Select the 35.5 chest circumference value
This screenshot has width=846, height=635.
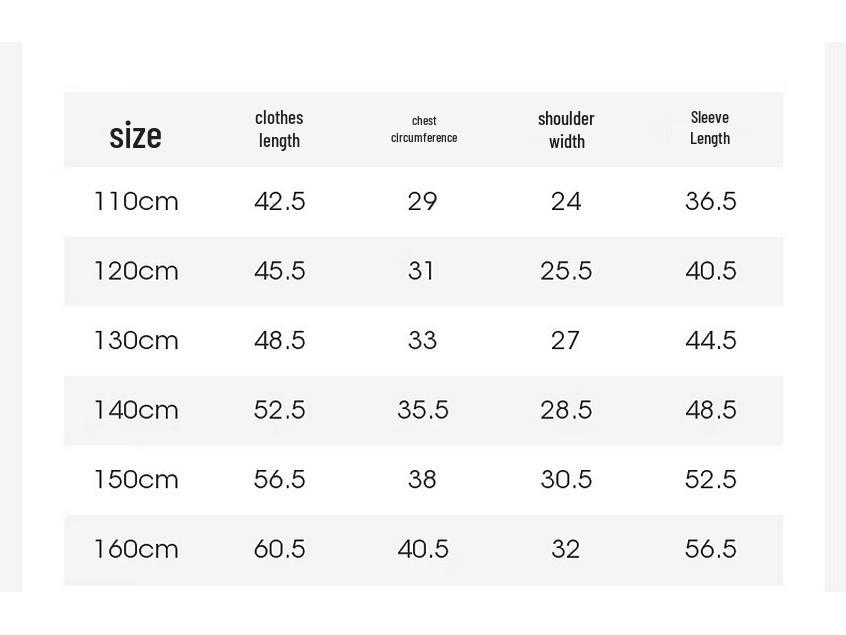tap(423, 410)
